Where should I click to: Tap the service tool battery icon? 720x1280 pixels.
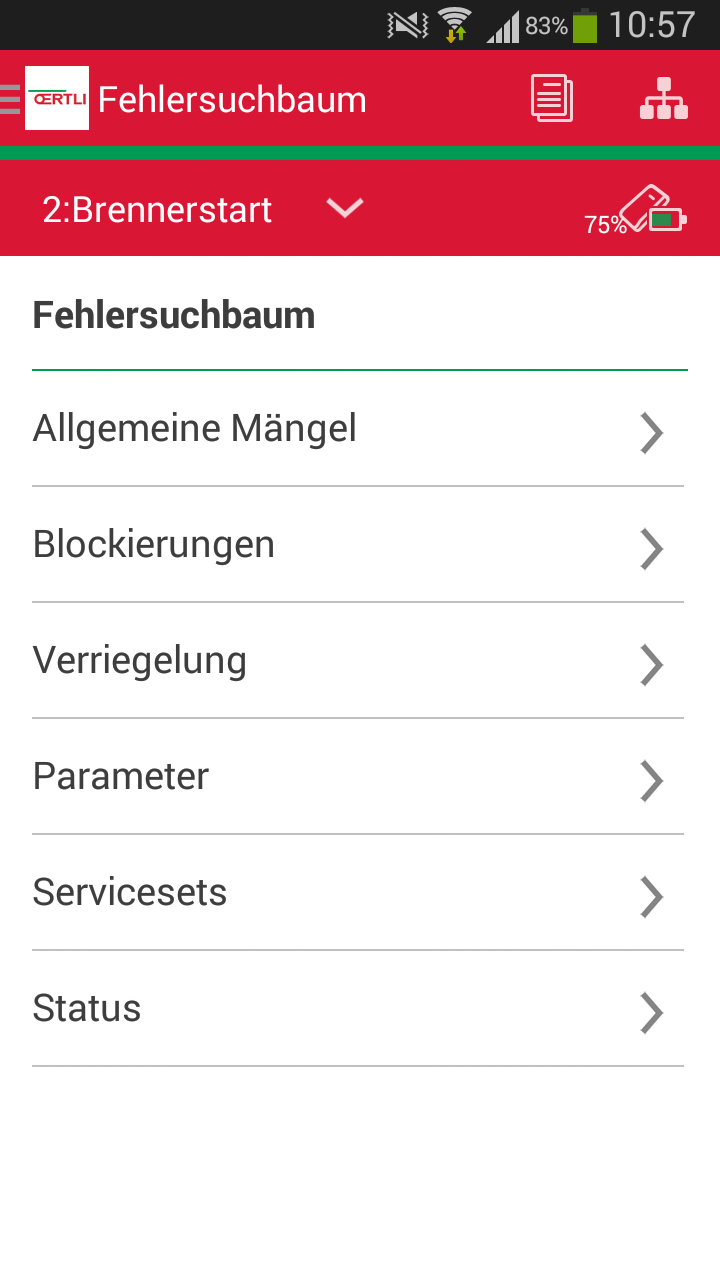tap(654, 209)
